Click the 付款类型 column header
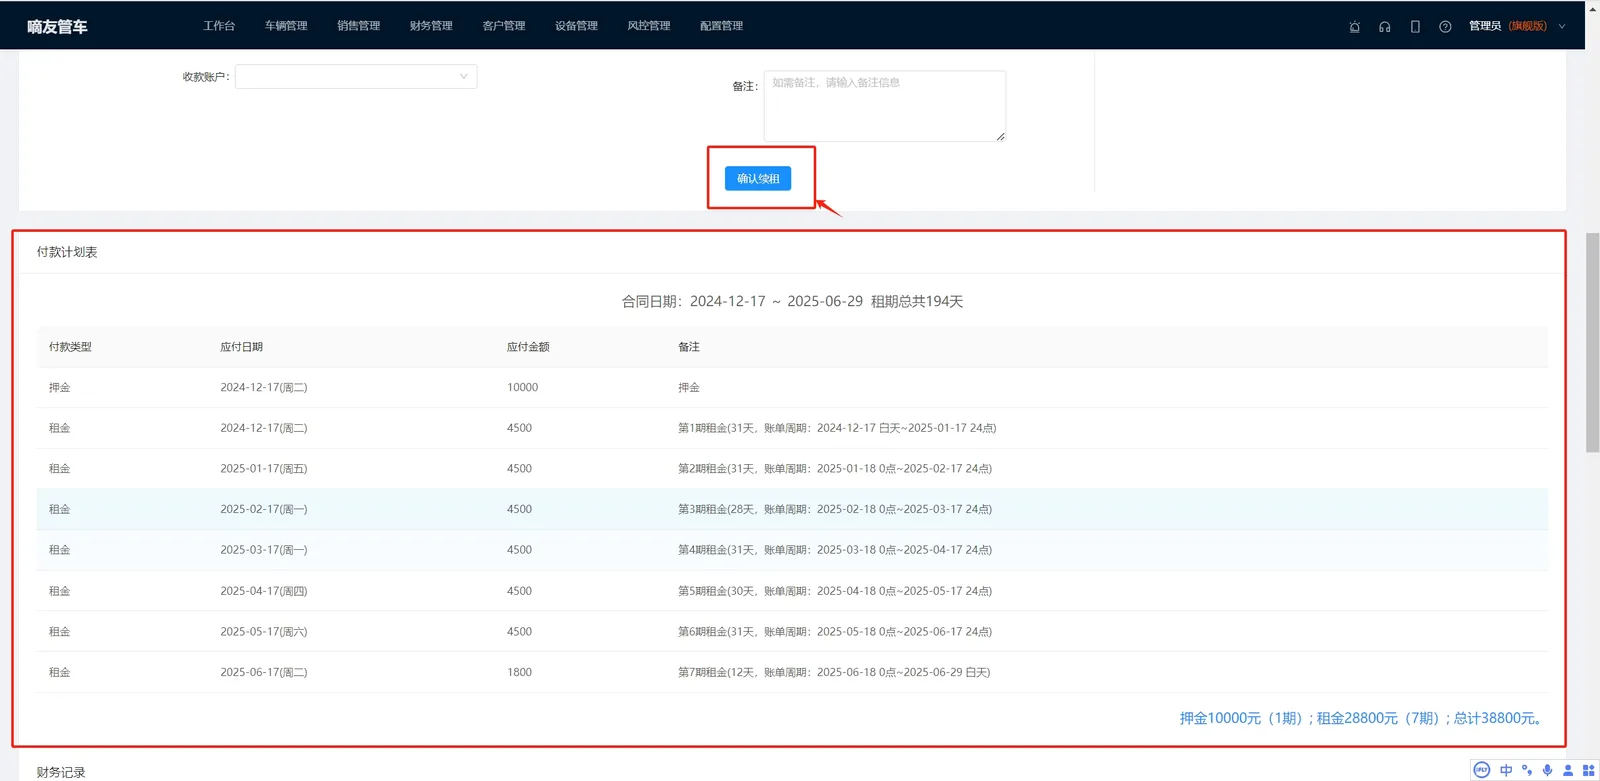The width and height of the screenshot is (1600, 781). click(70, 347)
